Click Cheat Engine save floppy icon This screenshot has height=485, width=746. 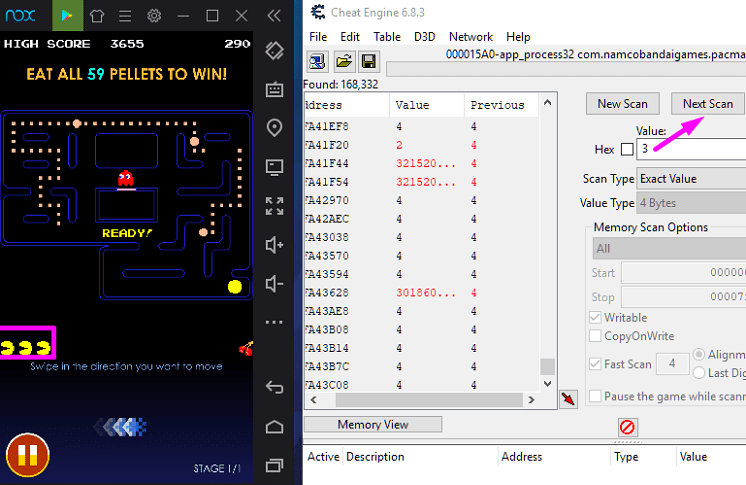tap(369, 61)
